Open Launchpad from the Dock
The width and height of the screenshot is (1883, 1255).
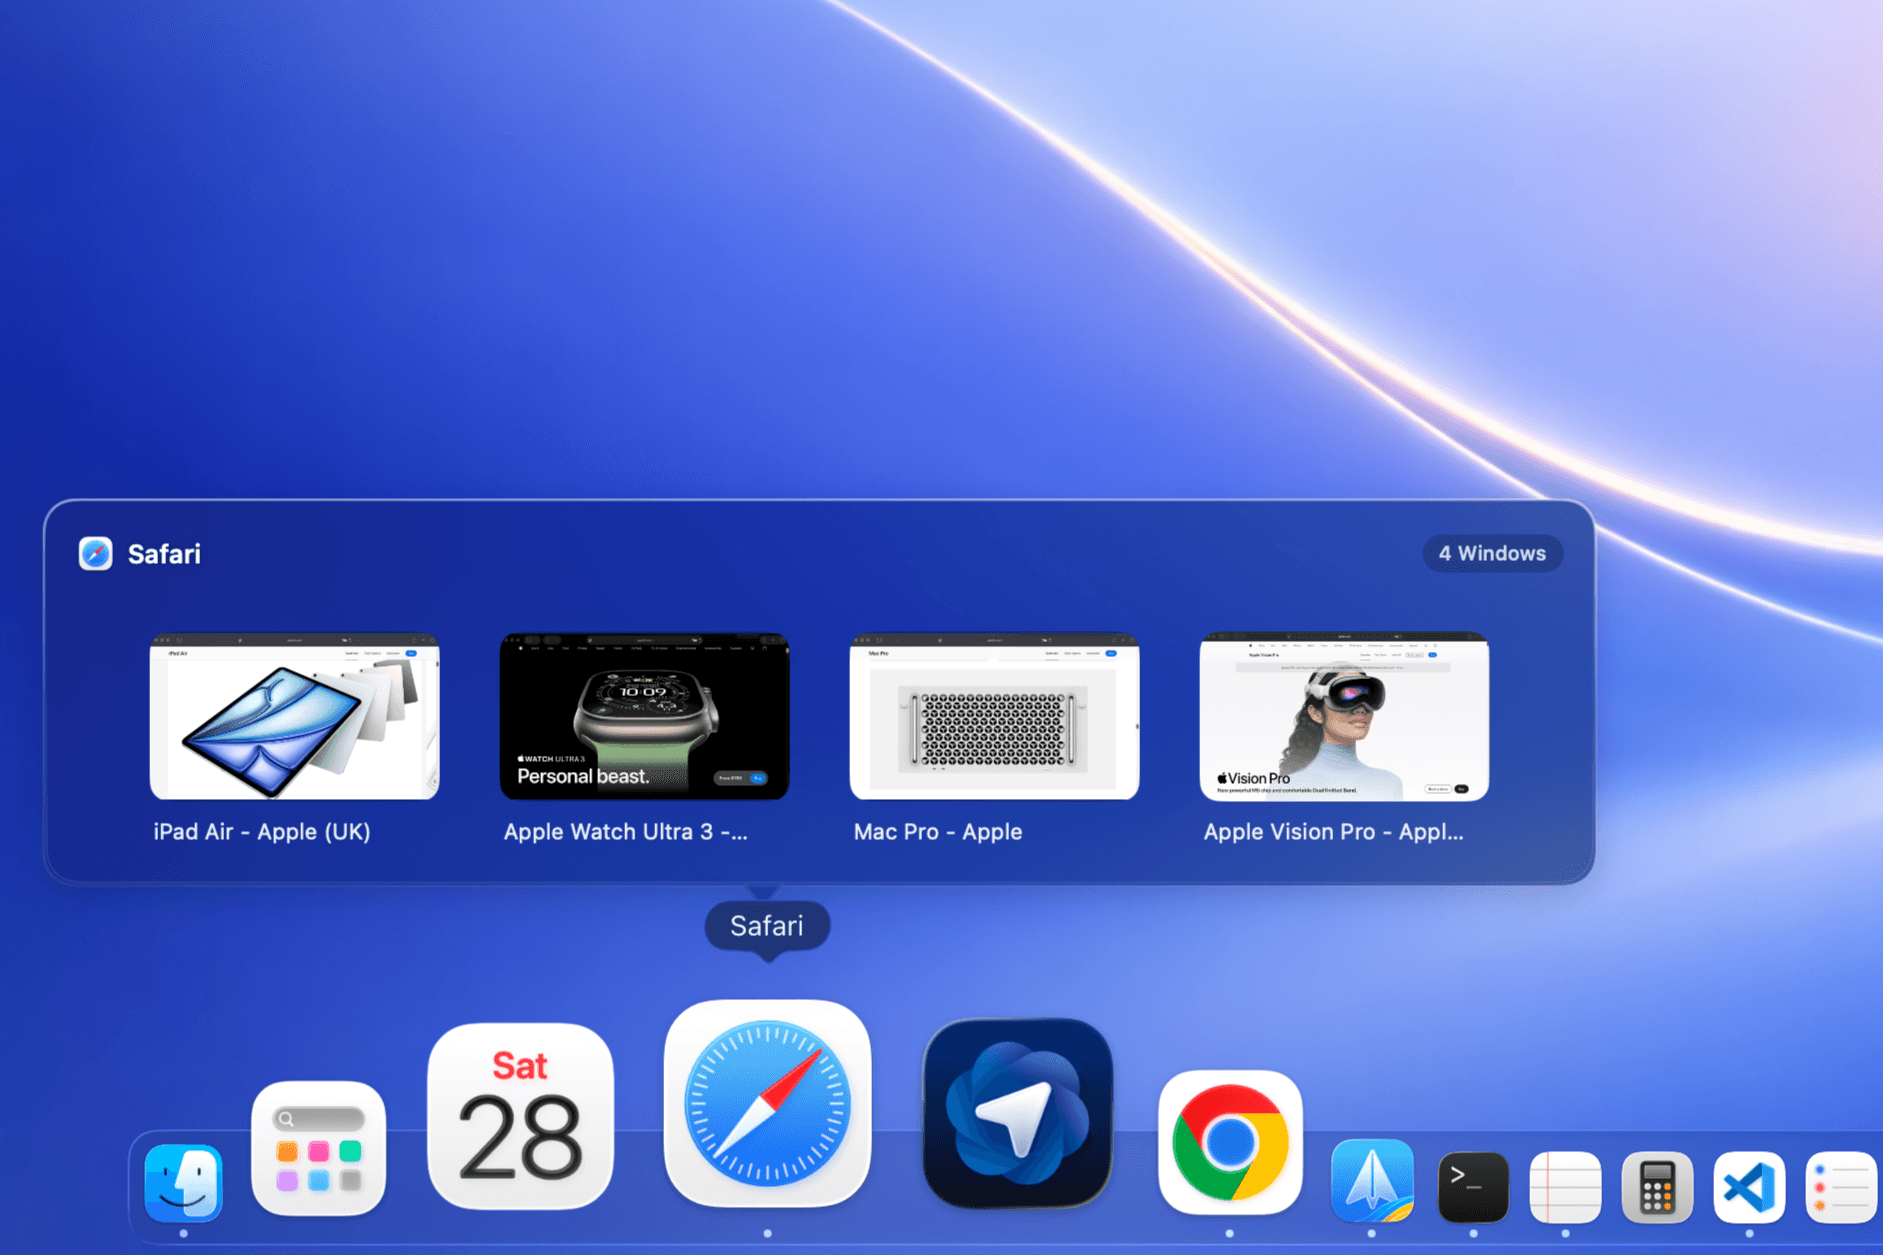click(318, 1152)
